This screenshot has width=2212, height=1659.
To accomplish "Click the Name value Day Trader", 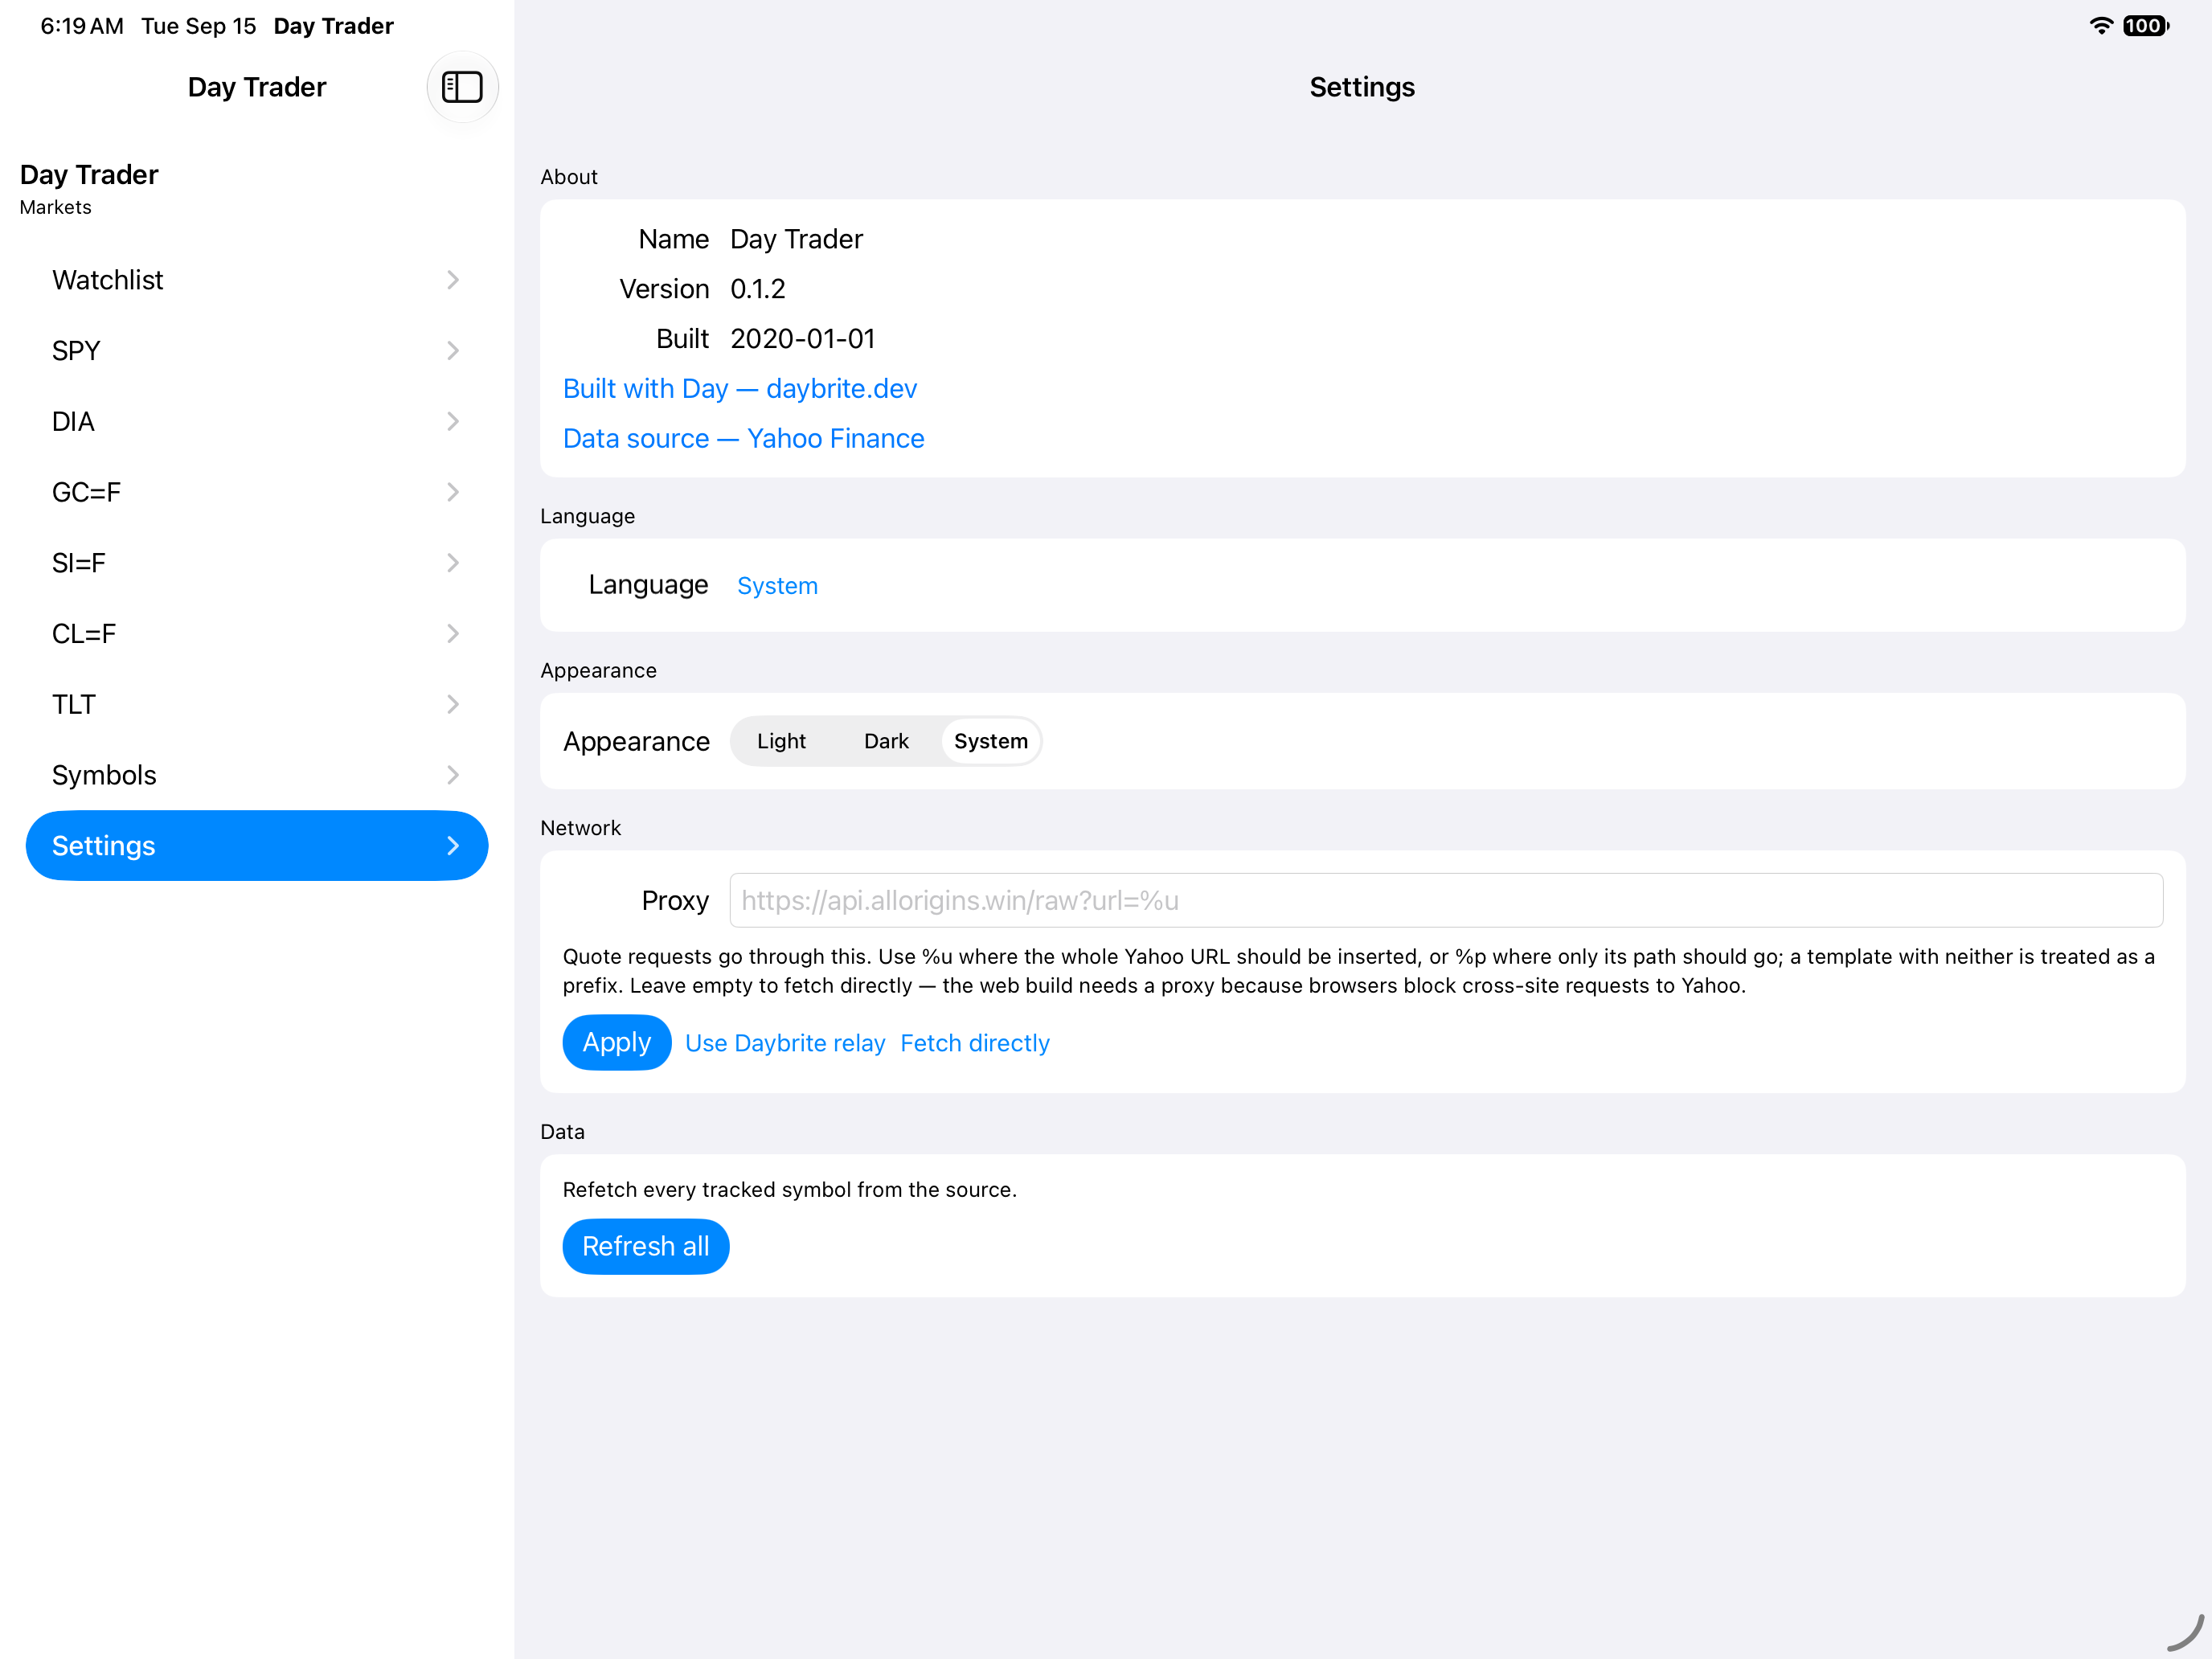I will (x=796, y=239).
